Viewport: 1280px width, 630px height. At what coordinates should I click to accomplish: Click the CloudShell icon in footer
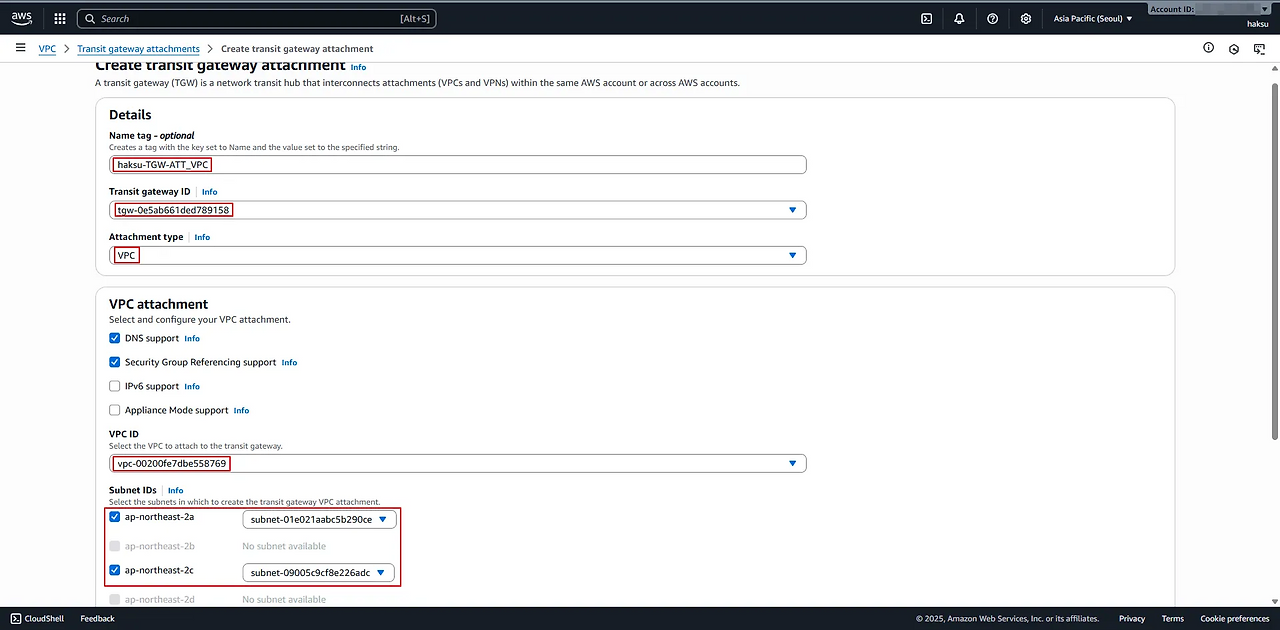click(16, 618)
